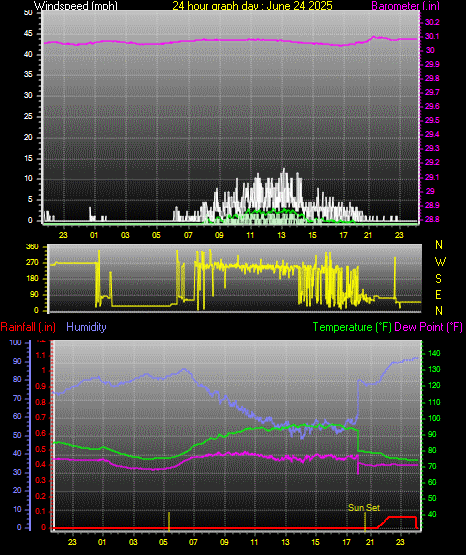The height and width of the screenshot is (555, 466).
Task: Click the white wind gust peak near 13
Action: click(283, 172)
